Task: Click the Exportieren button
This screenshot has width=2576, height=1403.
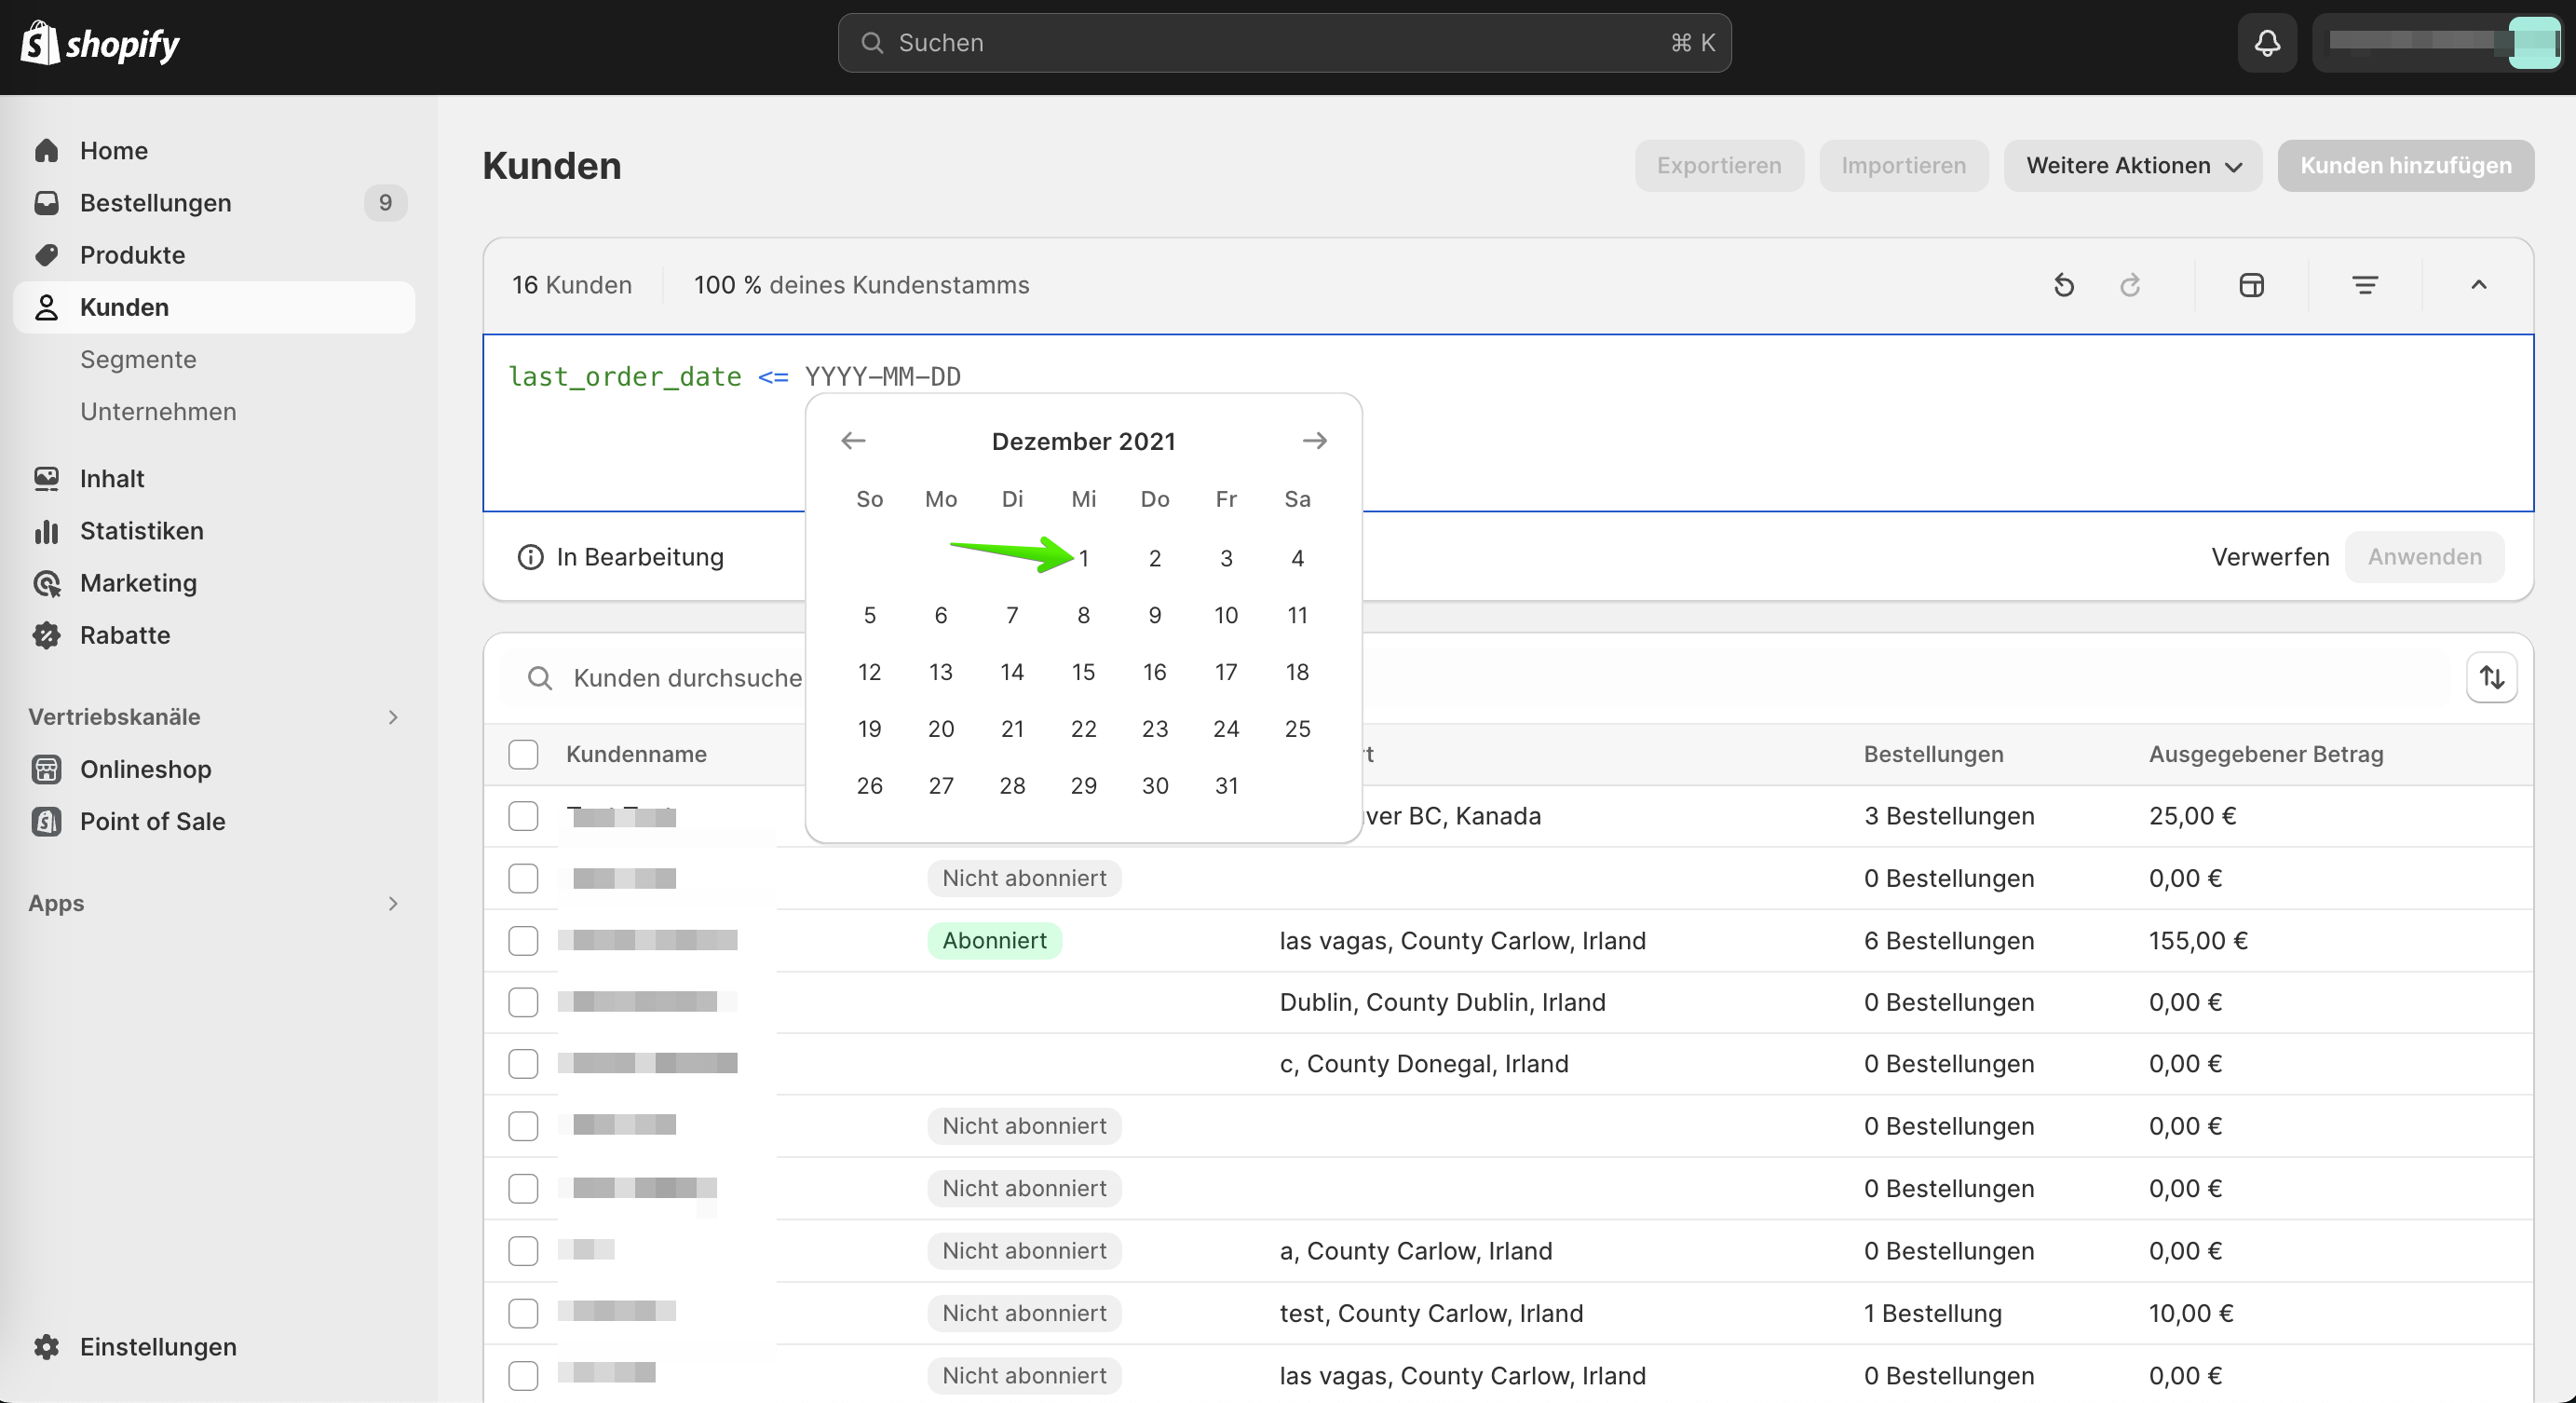Action: point(1719,166)
